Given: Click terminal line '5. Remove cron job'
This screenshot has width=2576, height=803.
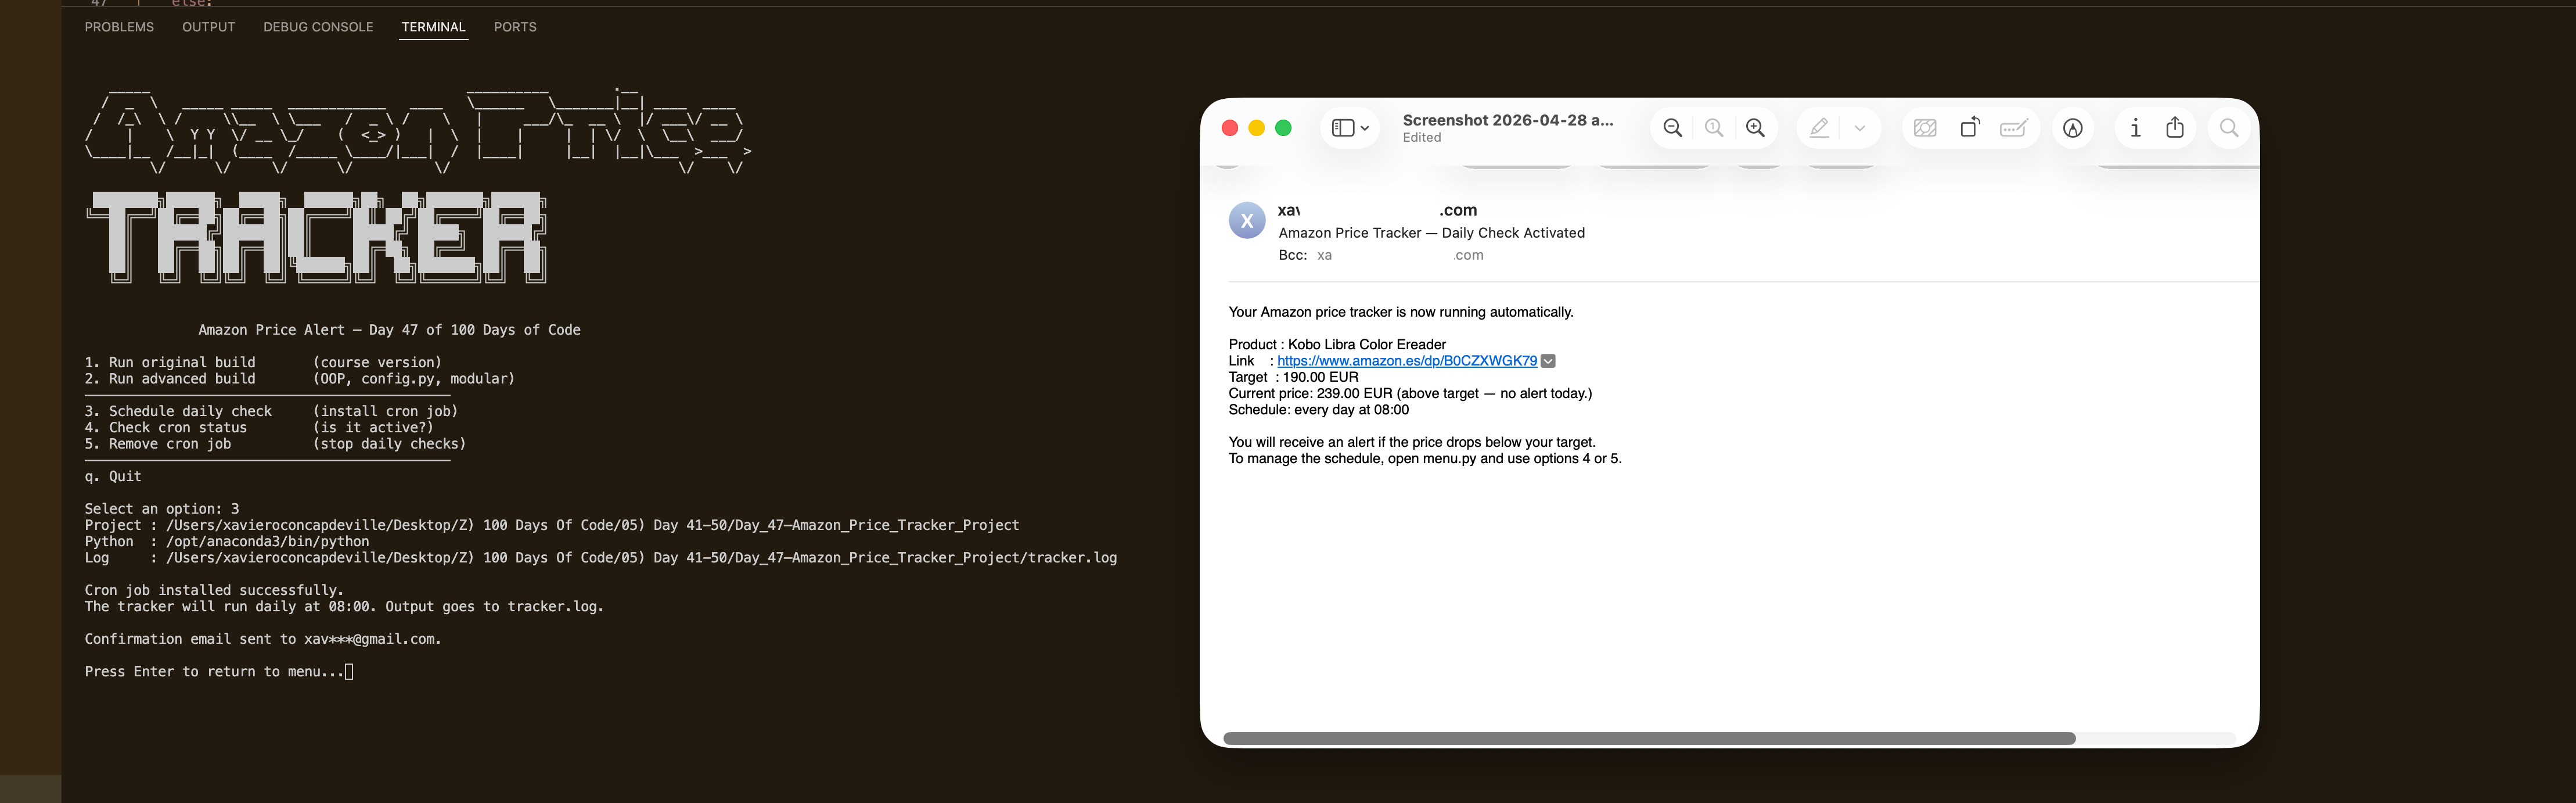Looking at the screenshot, I should coord(275,444).
